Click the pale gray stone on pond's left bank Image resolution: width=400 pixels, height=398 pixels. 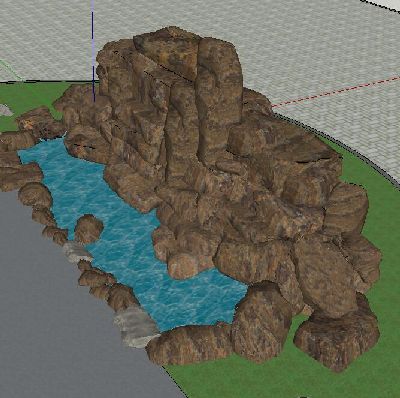76,253
